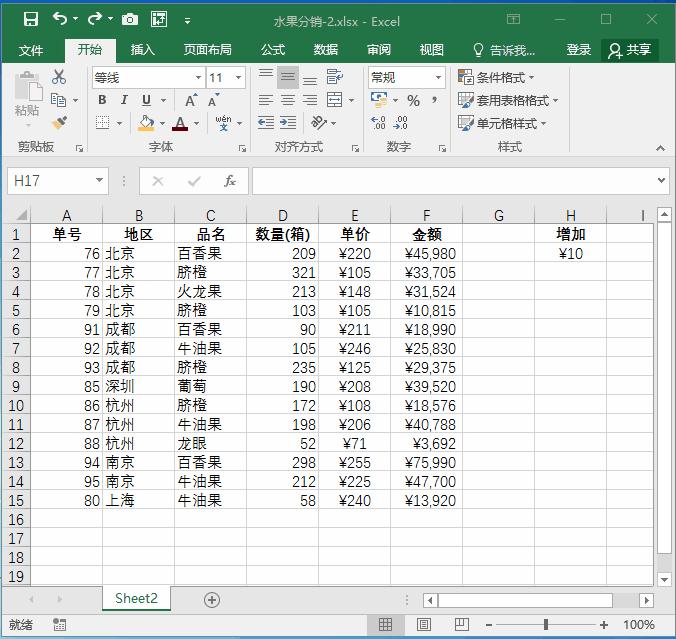Screen dimensions: 676x639
Task: Click the formula bar input field
Action: coord(453,181)
